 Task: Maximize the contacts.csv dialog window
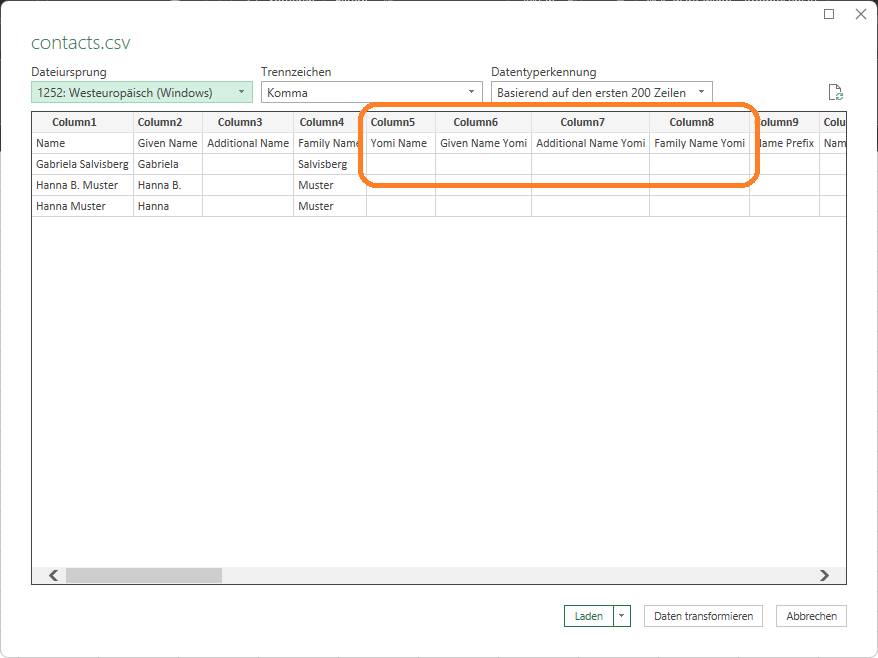(829, 14)
